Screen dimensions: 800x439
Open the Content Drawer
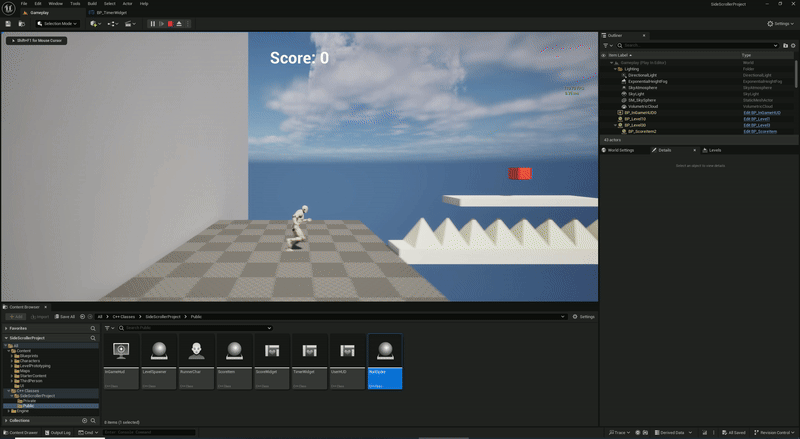pos(20,432)
